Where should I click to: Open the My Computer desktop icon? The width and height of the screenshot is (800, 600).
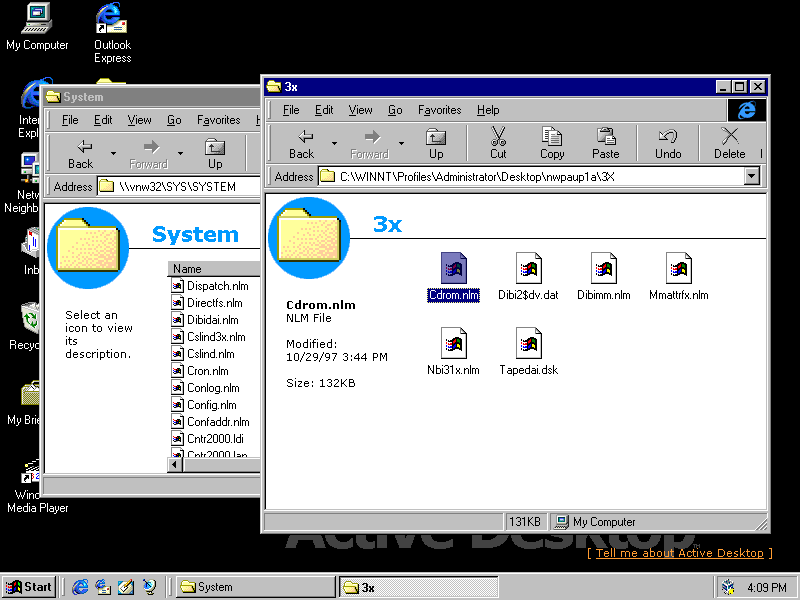coord(37,27)
